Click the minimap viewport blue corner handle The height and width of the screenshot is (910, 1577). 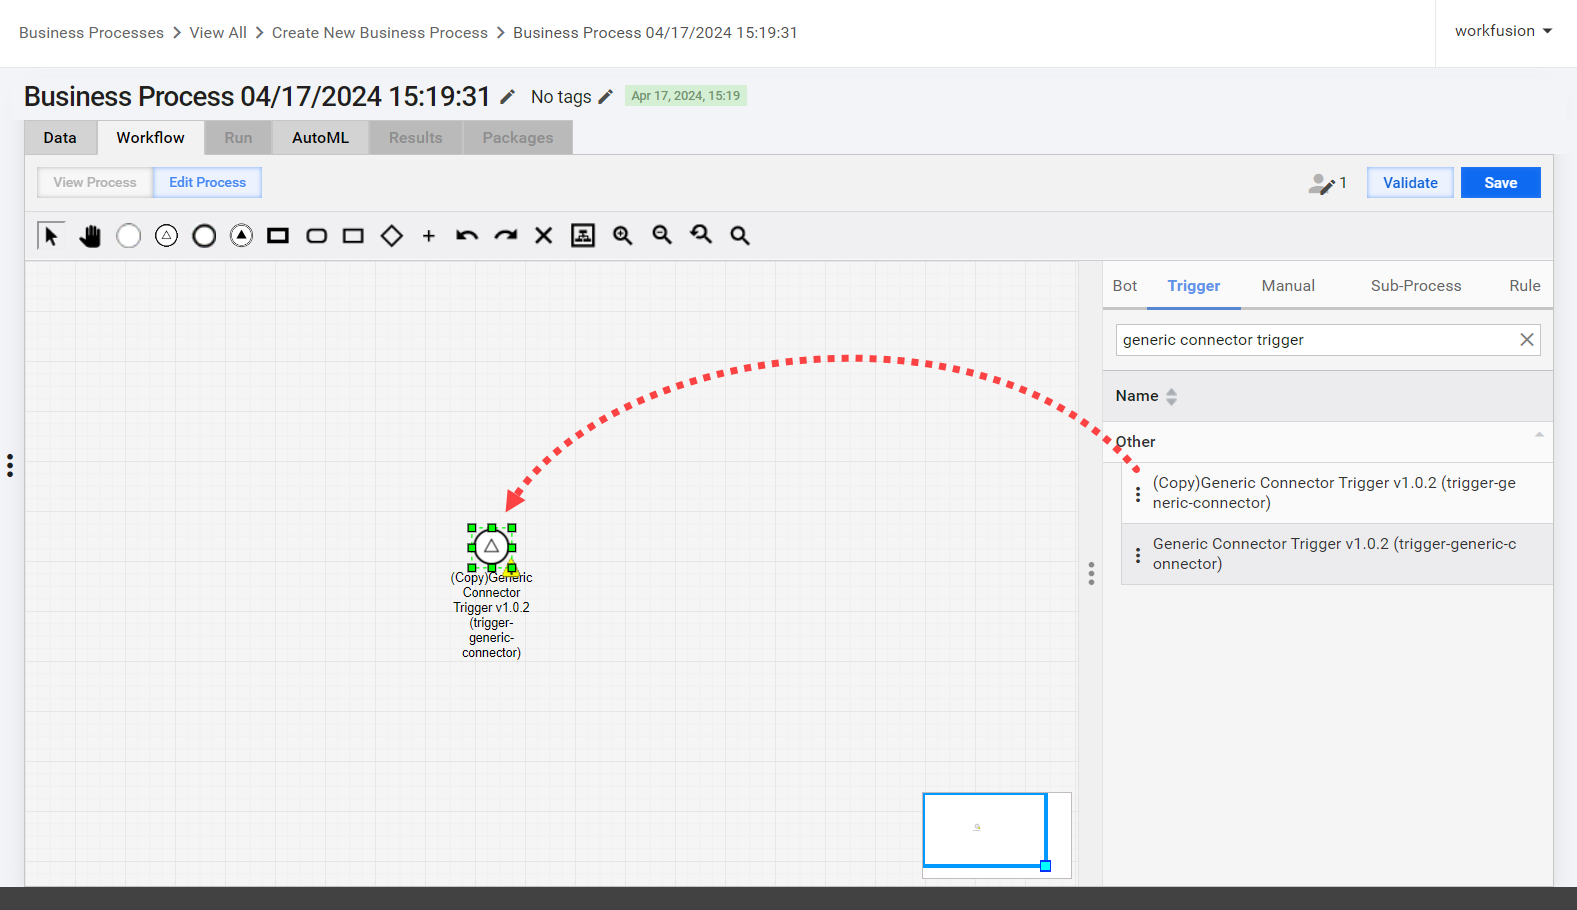1045,865
